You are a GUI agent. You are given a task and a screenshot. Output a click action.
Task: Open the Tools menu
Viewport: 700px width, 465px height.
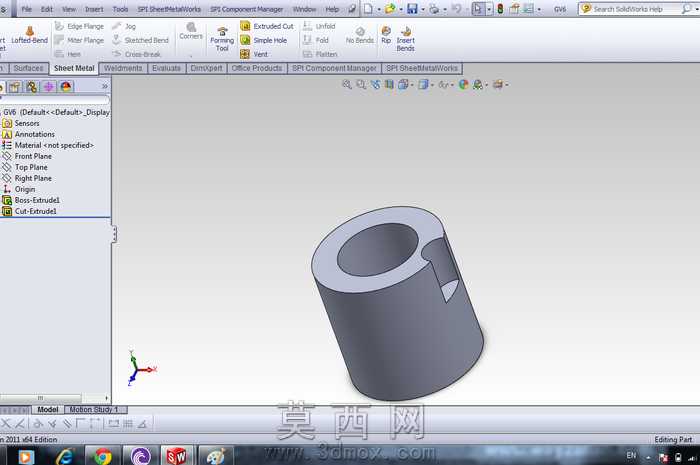pos(120,9)
